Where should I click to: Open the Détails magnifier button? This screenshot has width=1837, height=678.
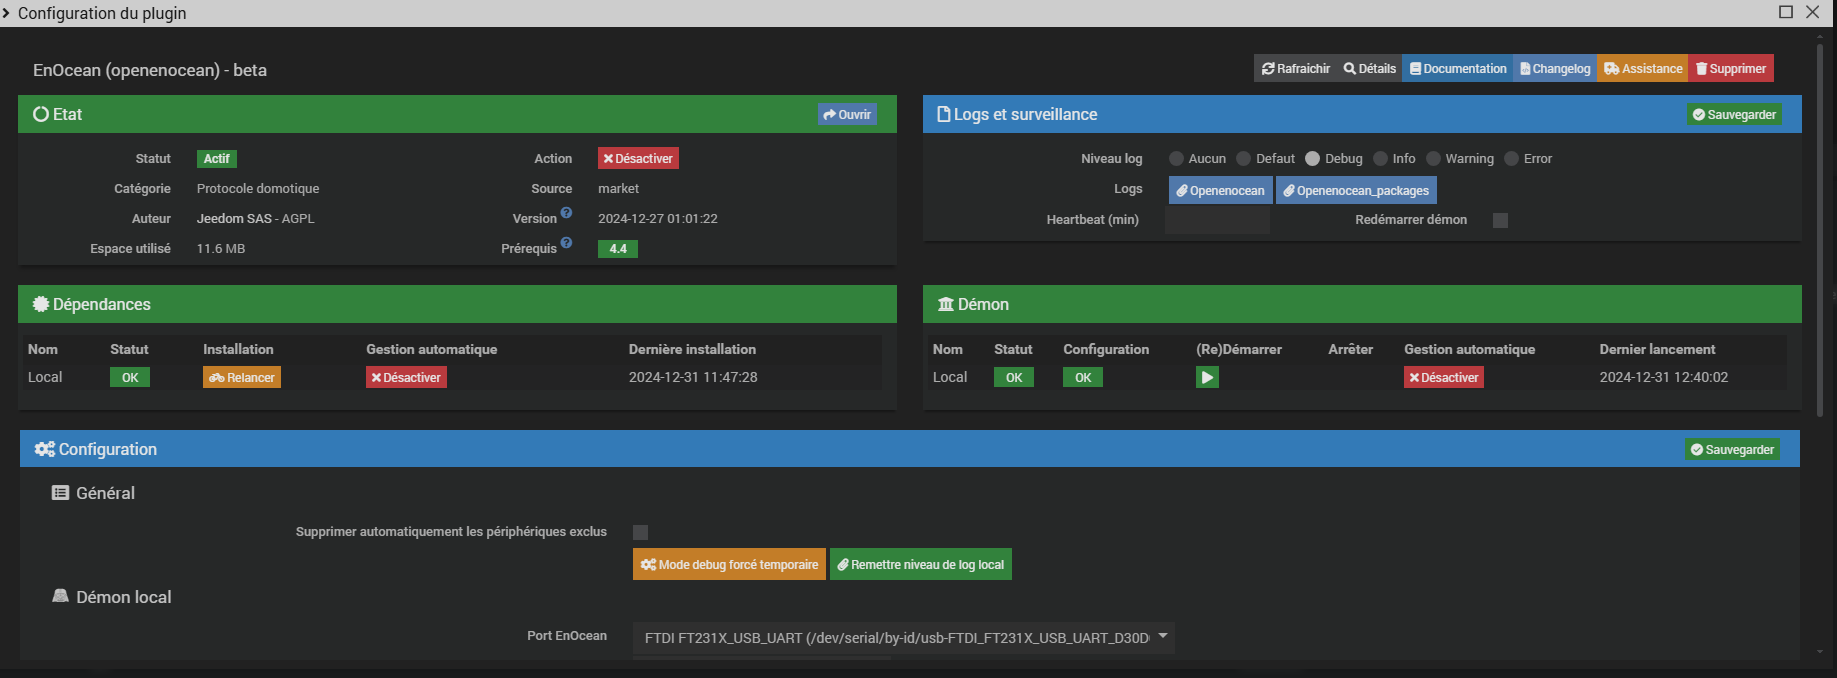1370,69
